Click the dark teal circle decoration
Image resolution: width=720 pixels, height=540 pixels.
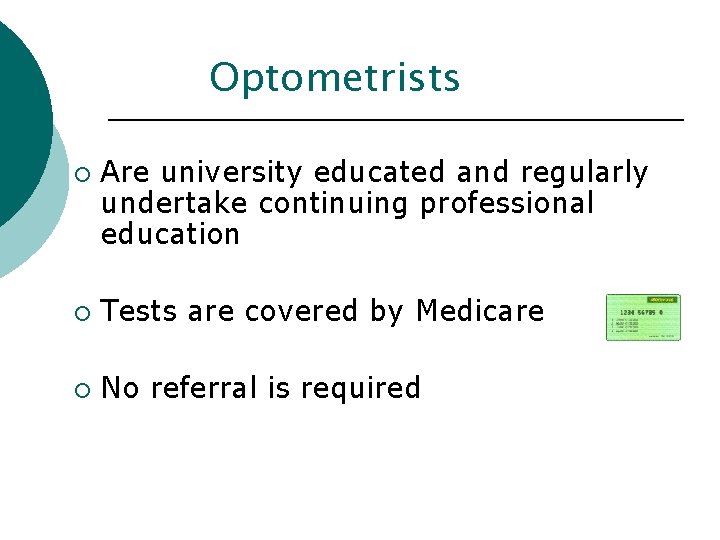click(20, 110)
